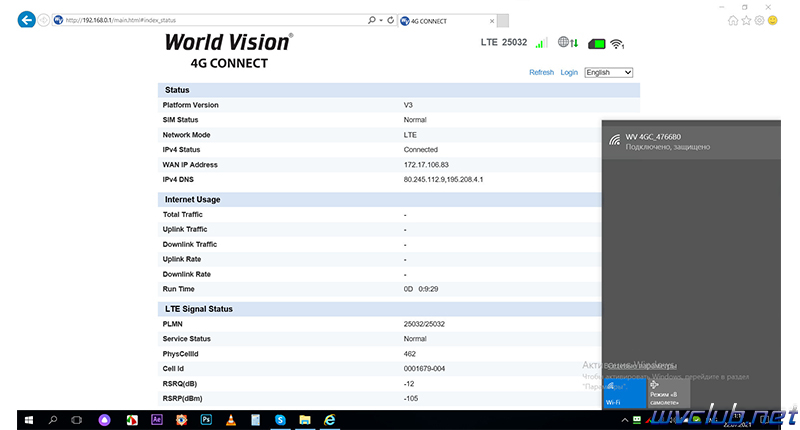Viewport: 800px width, 430px height.
Task: Click the LTE Signal Status section header
Action: pos(380,309)
